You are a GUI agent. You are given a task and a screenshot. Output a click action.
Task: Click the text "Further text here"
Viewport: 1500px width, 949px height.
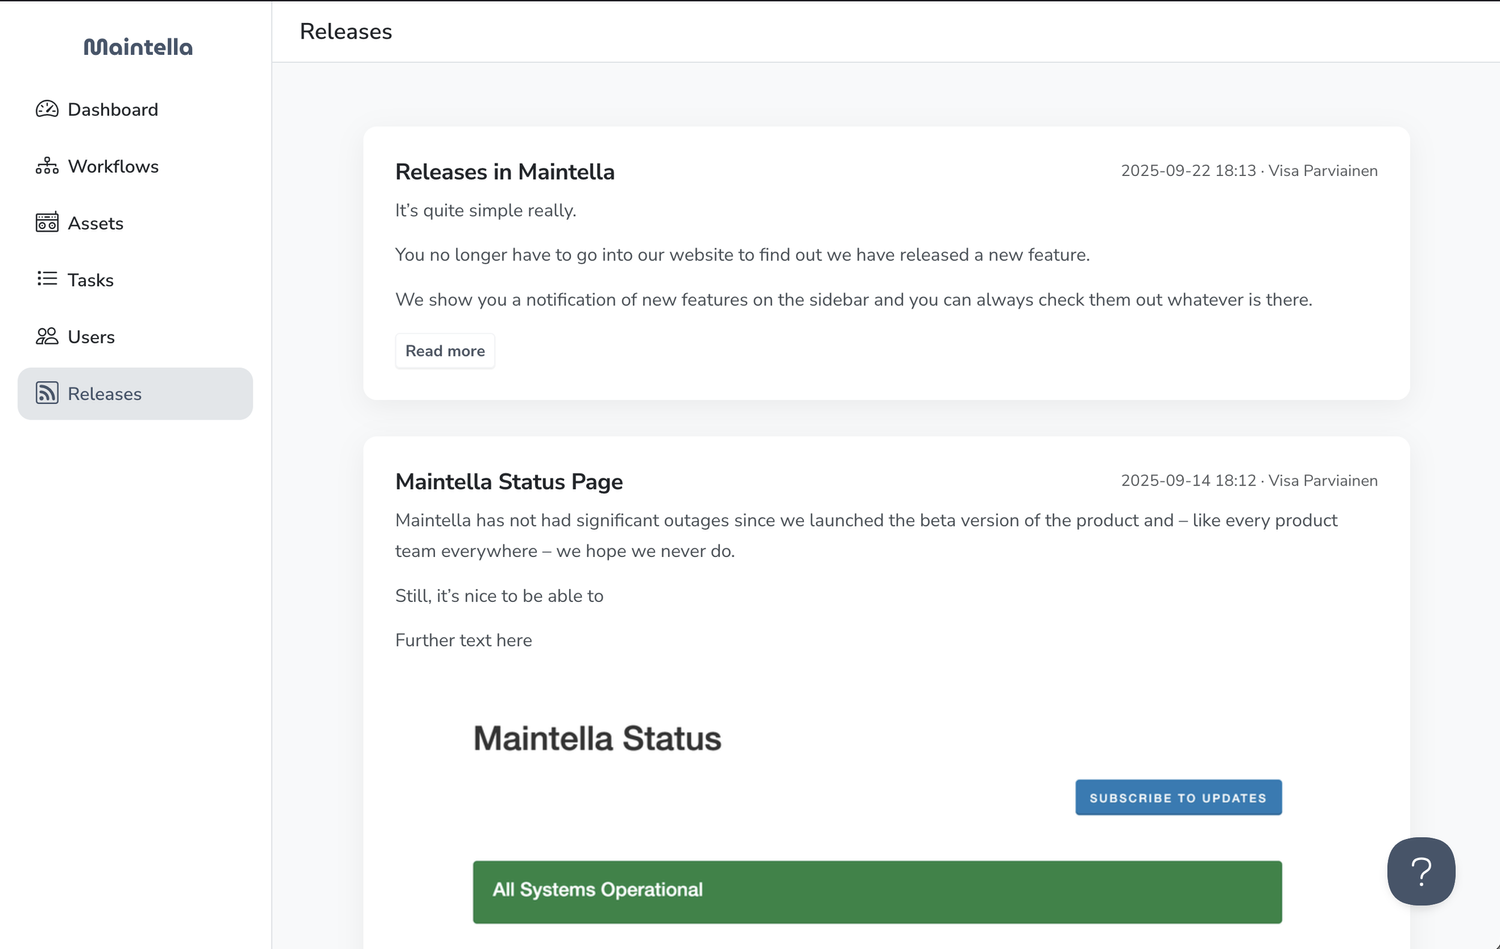(x=464, y=641)
